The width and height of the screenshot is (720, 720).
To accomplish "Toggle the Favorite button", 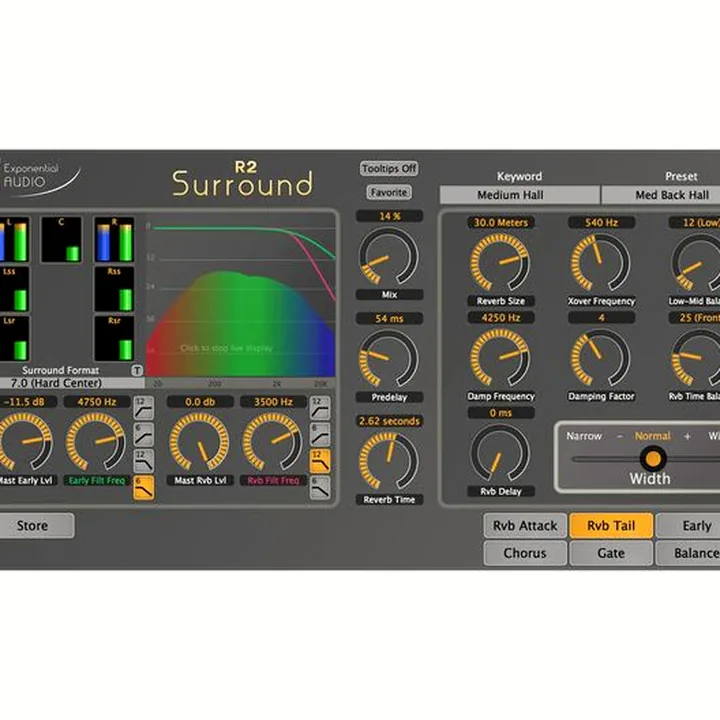I will click(x=389, y=192).
